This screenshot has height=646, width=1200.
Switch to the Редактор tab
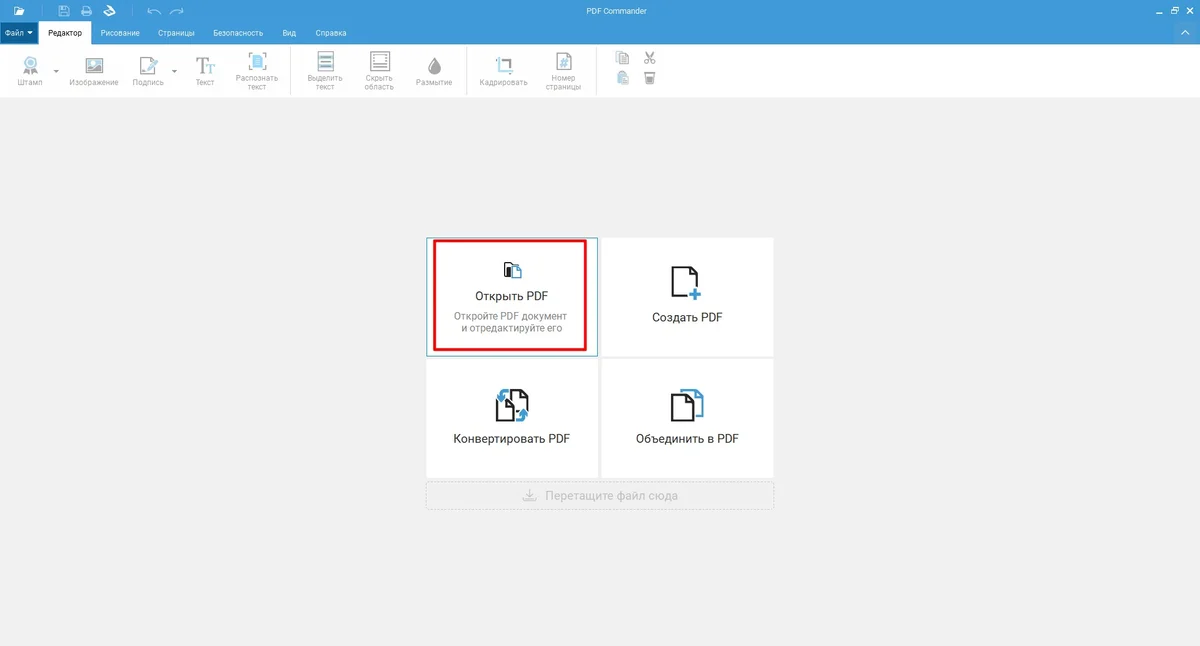[x=65, y=33]
